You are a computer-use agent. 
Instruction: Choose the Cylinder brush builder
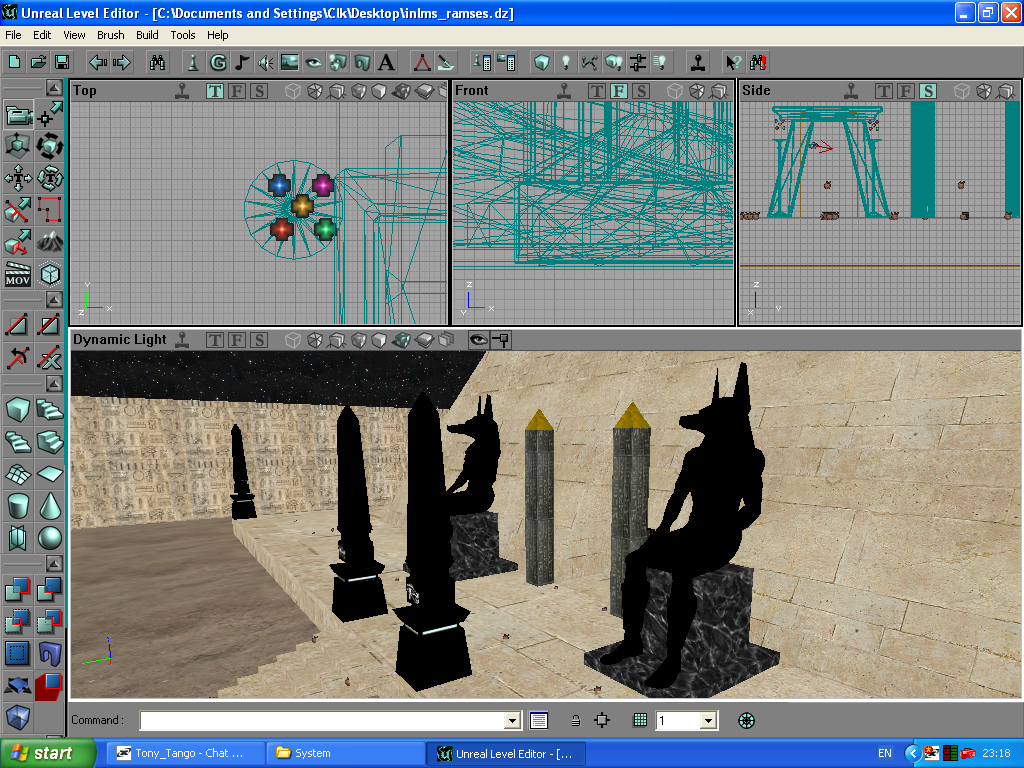(x=18, y=506)
